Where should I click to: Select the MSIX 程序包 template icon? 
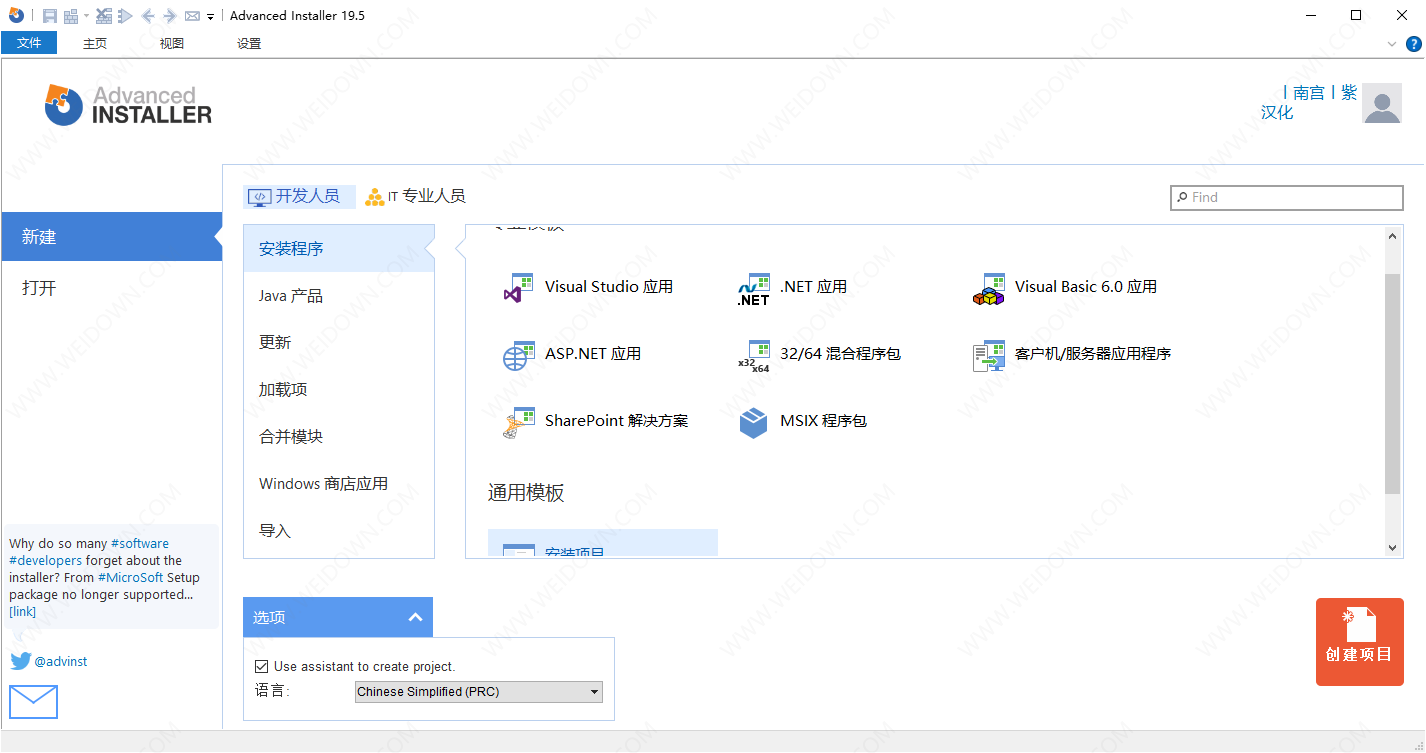754,423
